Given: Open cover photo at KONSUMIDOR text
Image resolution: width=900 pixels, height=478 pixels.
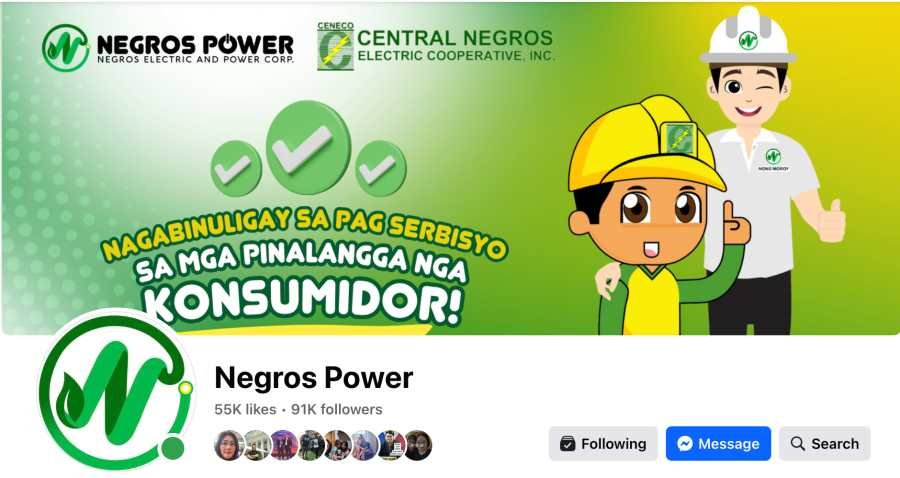Looking at the screenshot, I should point(301,301).
